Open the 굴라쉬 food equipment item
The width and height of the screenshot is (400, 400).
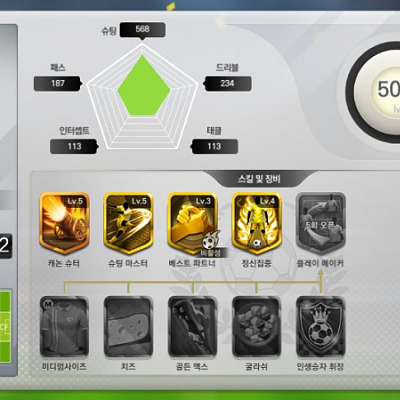257,326
